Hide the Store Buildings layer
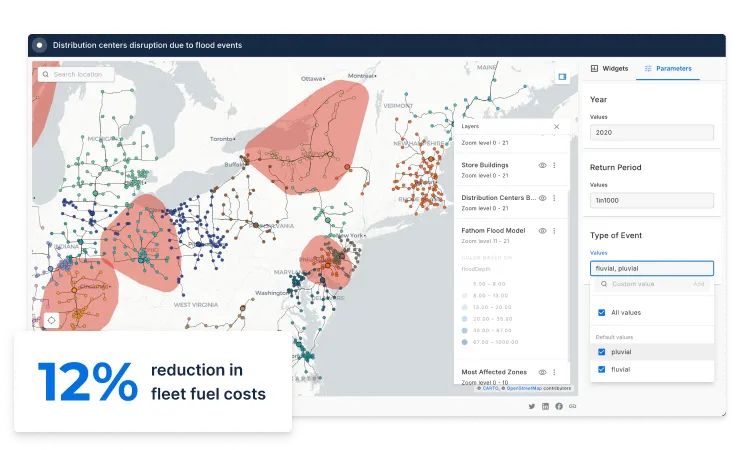 tap(542, 165)
